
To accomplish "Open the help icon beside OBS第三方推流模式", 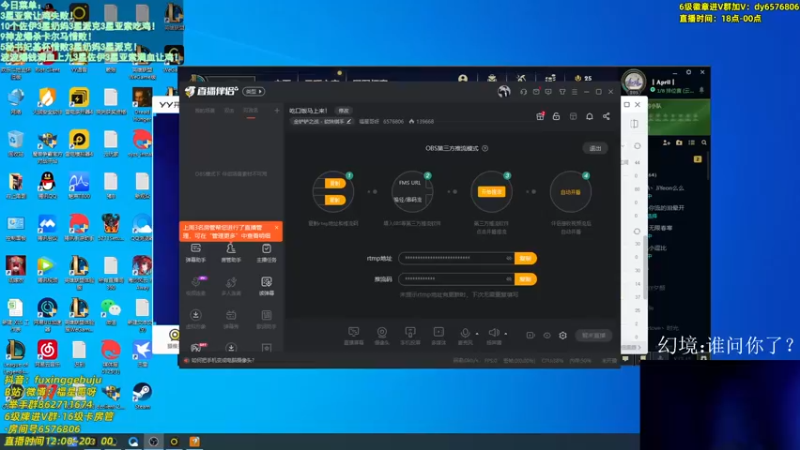I will click(x=485, y=148).
